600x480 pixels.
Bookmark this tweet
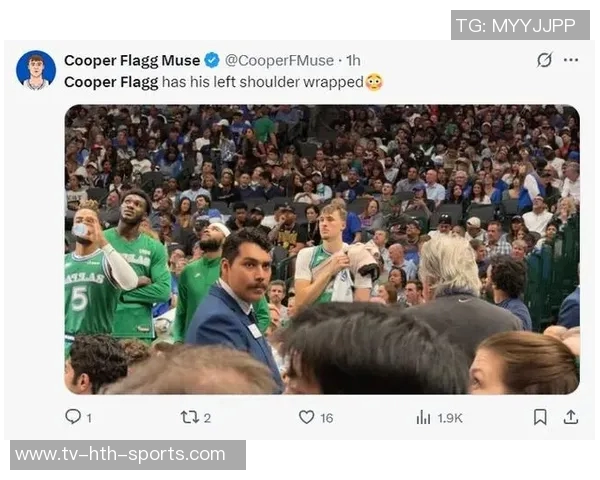click(x=540, y=417)
